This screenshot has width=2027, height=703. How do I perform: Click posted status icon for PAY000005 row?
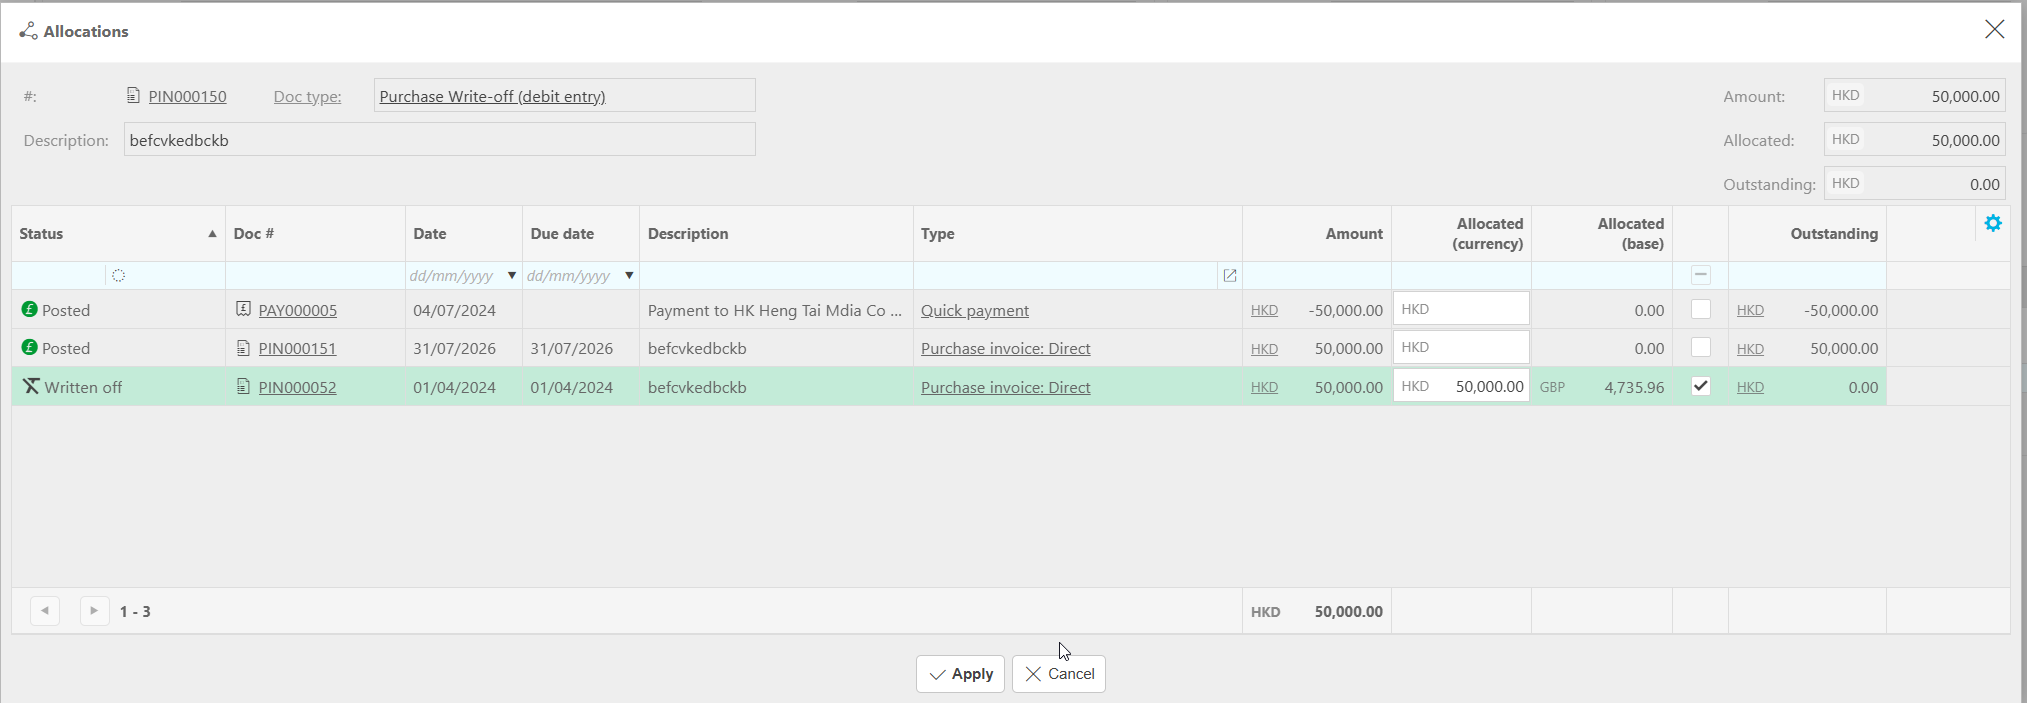[29, 309]
